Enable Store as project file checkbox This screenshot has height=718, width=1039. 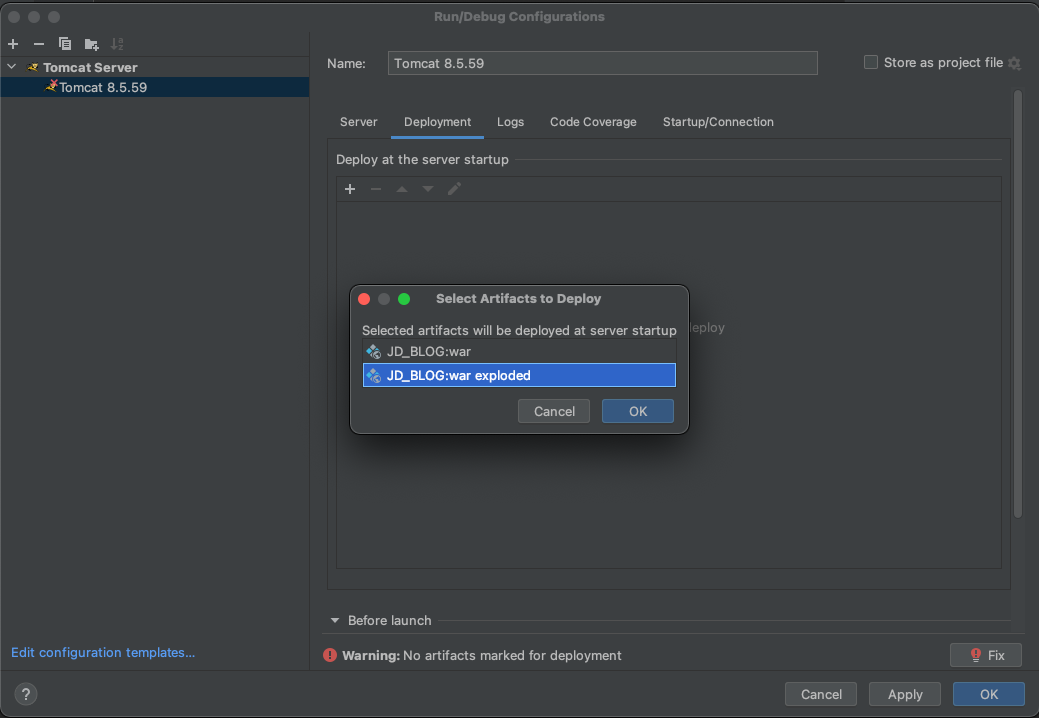click(x=871, y=62)
